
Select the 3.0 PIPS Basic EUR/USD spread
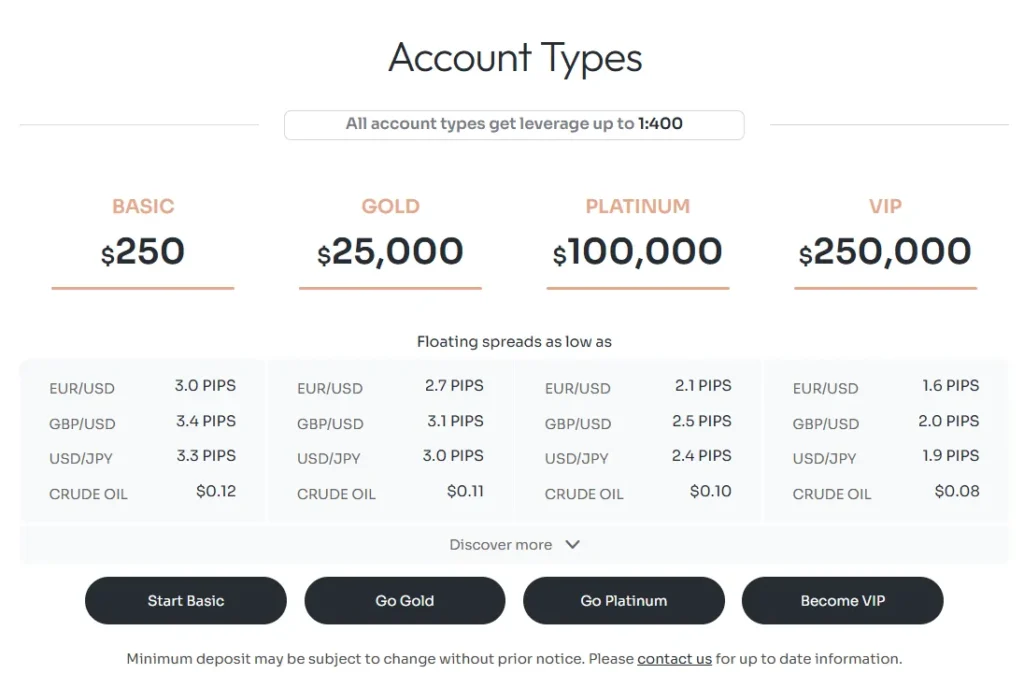205,386
